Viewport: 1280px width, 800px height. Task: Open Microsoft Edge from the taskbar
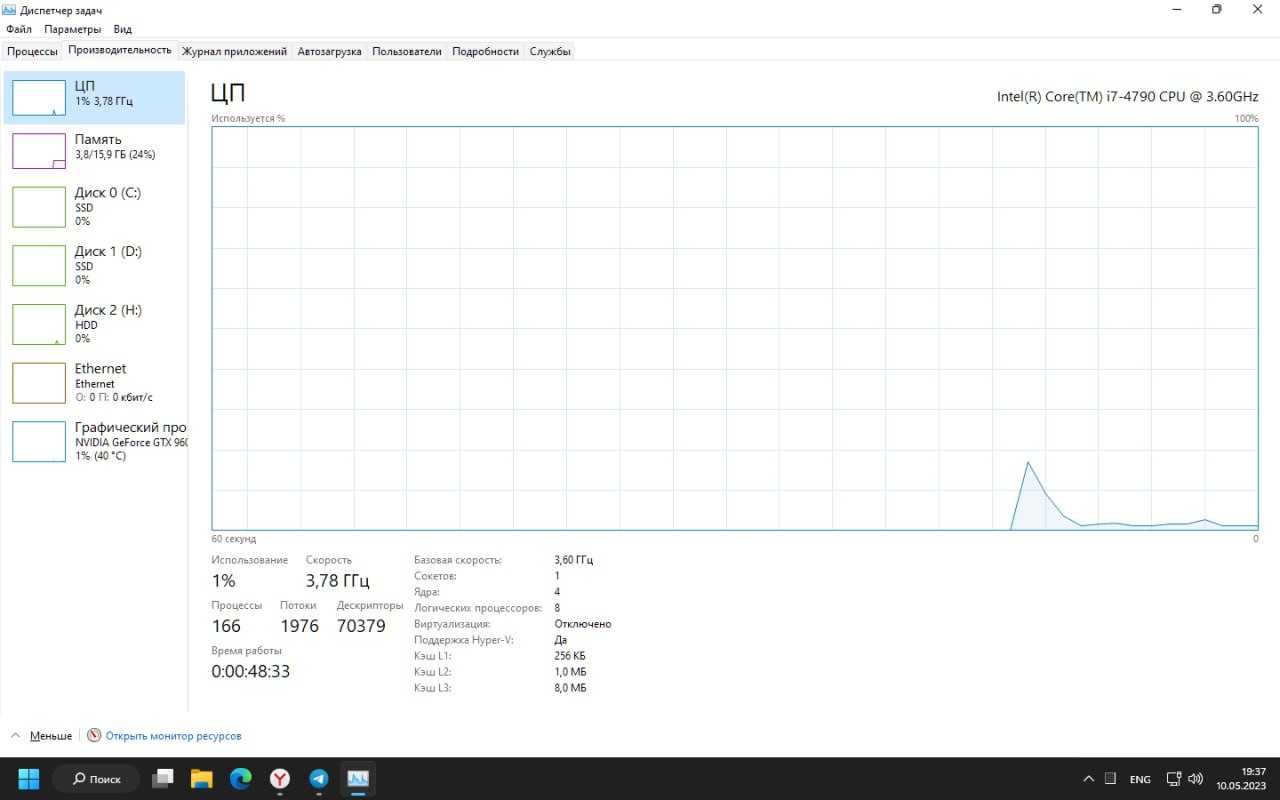(x=241, y=778)
